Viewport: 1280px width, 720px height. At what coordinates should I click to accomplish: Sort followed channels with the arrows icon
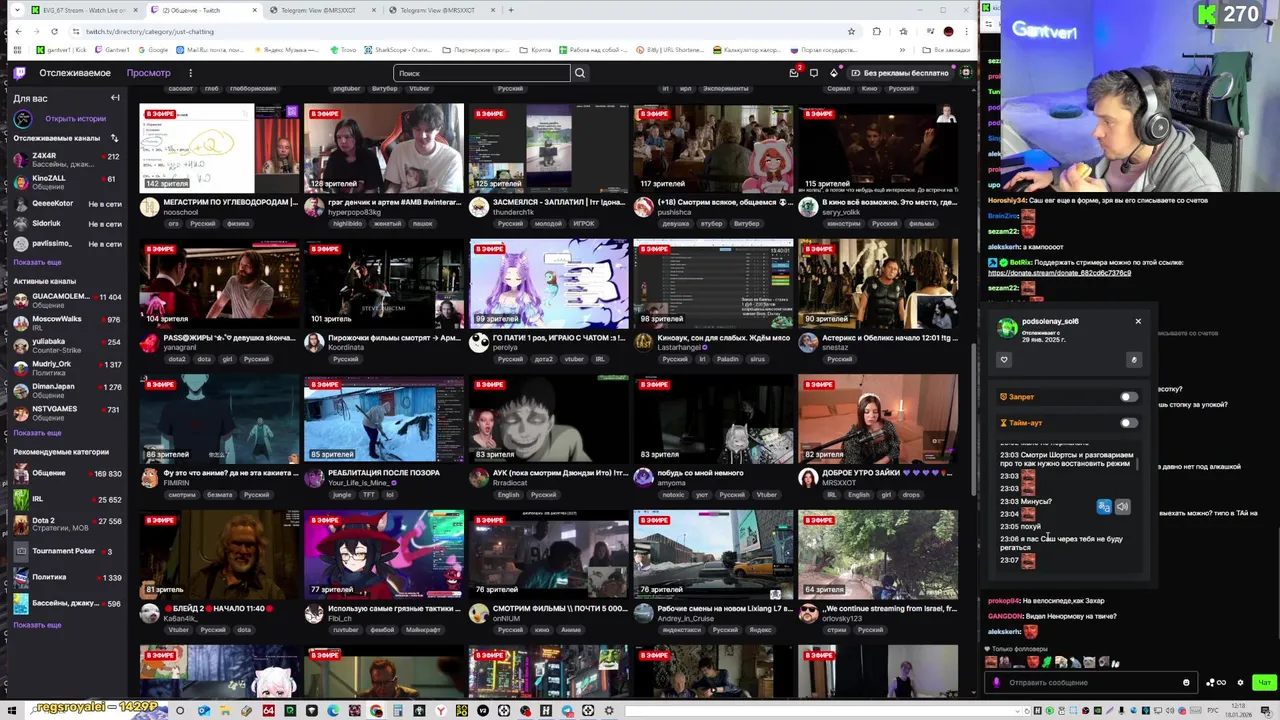(x=114, y=138)
